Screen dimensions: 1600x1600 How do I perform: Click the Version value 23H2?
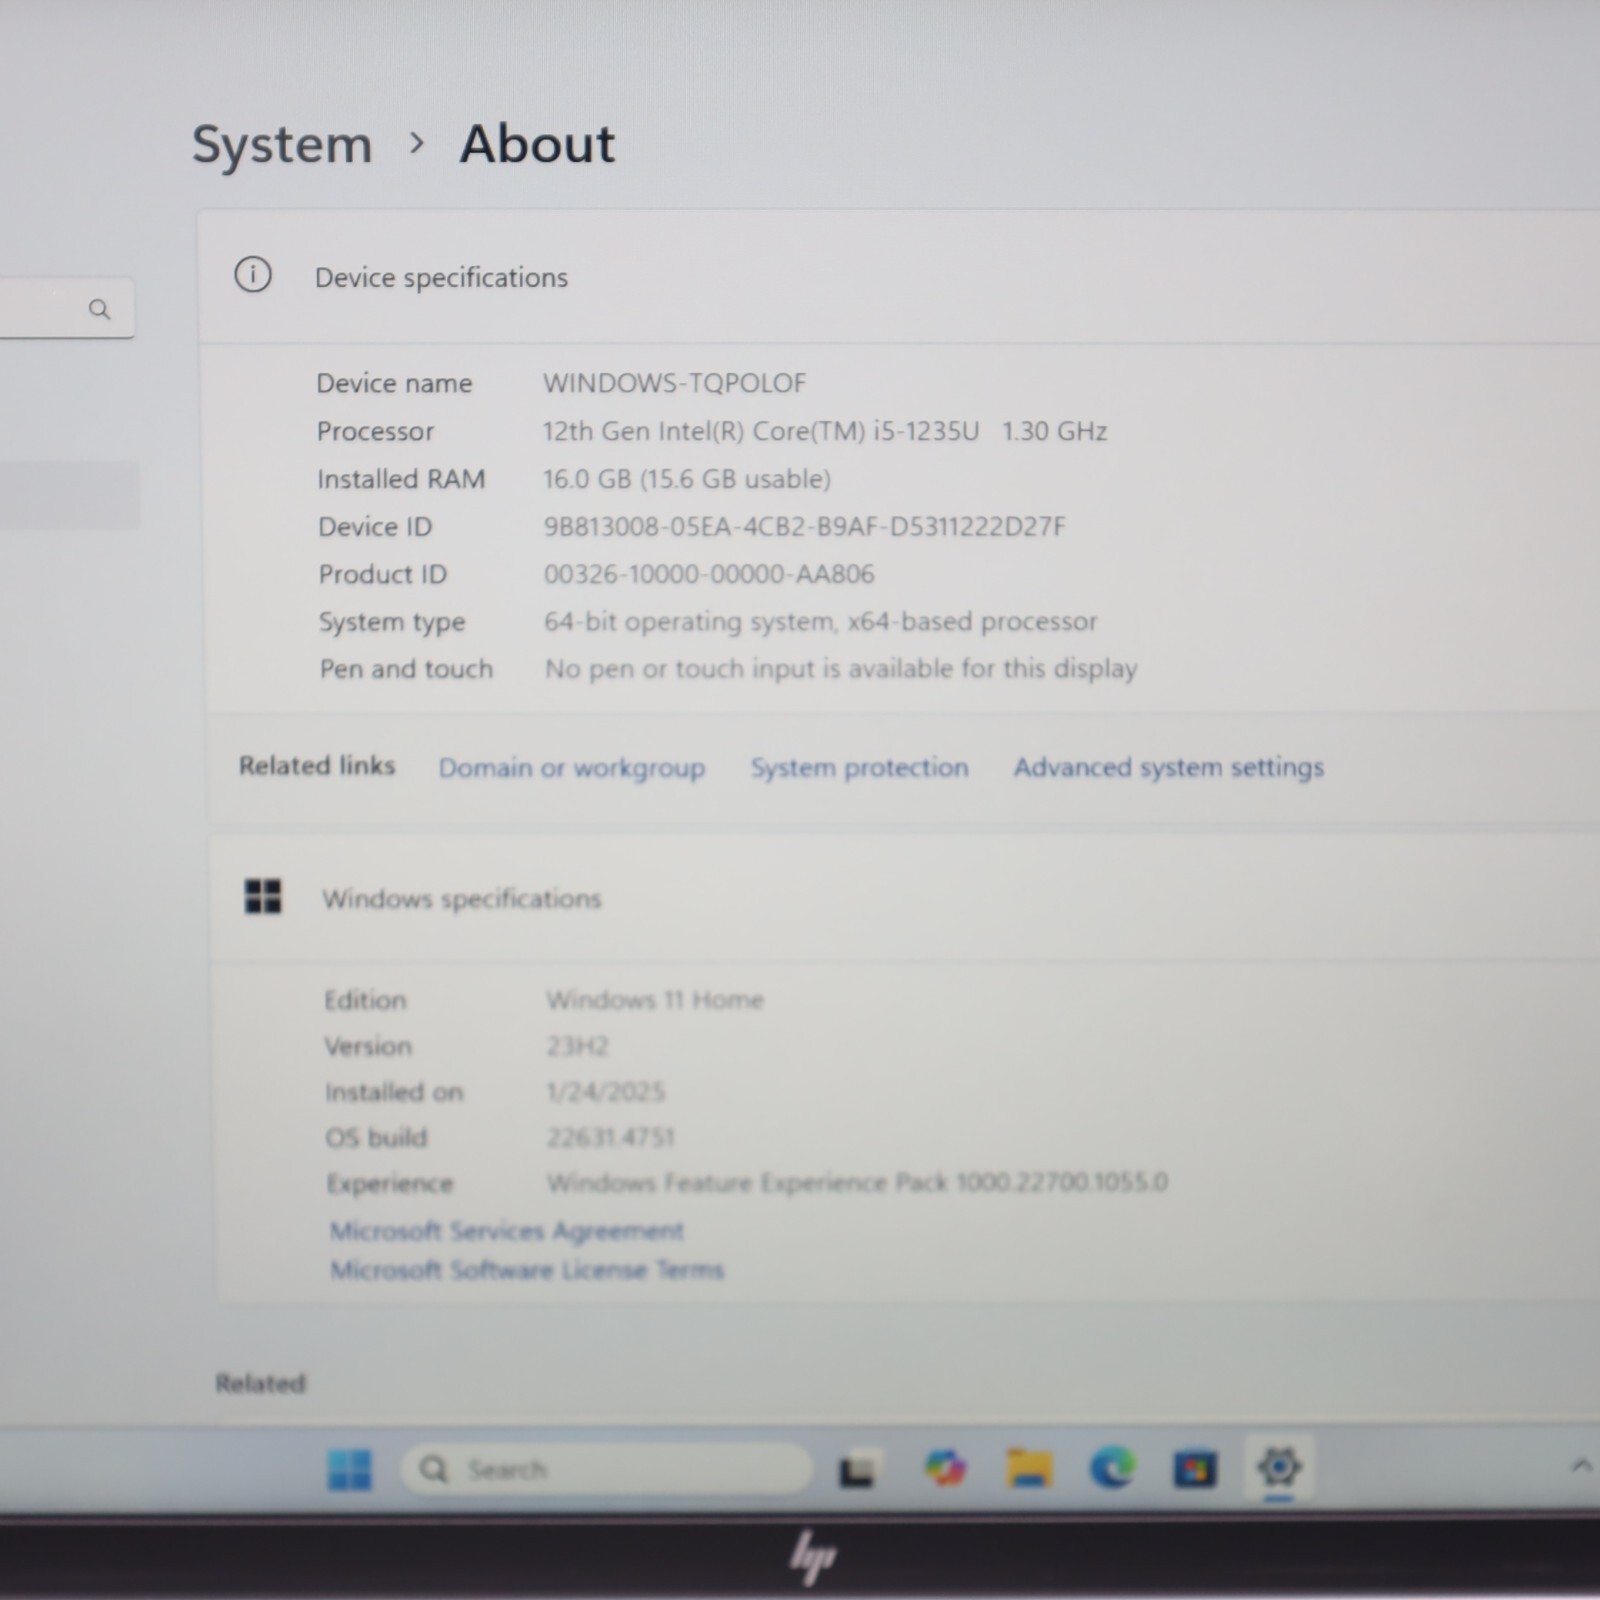[577, 1046]
